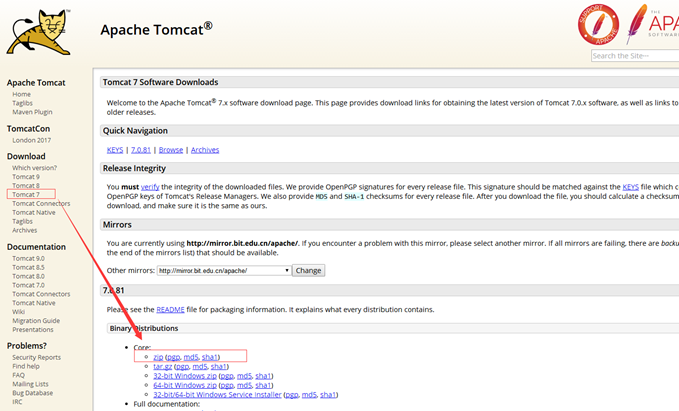Open IRC sidebar link
The height and width of the screenshot is (411, 679).
coord(17,402)
